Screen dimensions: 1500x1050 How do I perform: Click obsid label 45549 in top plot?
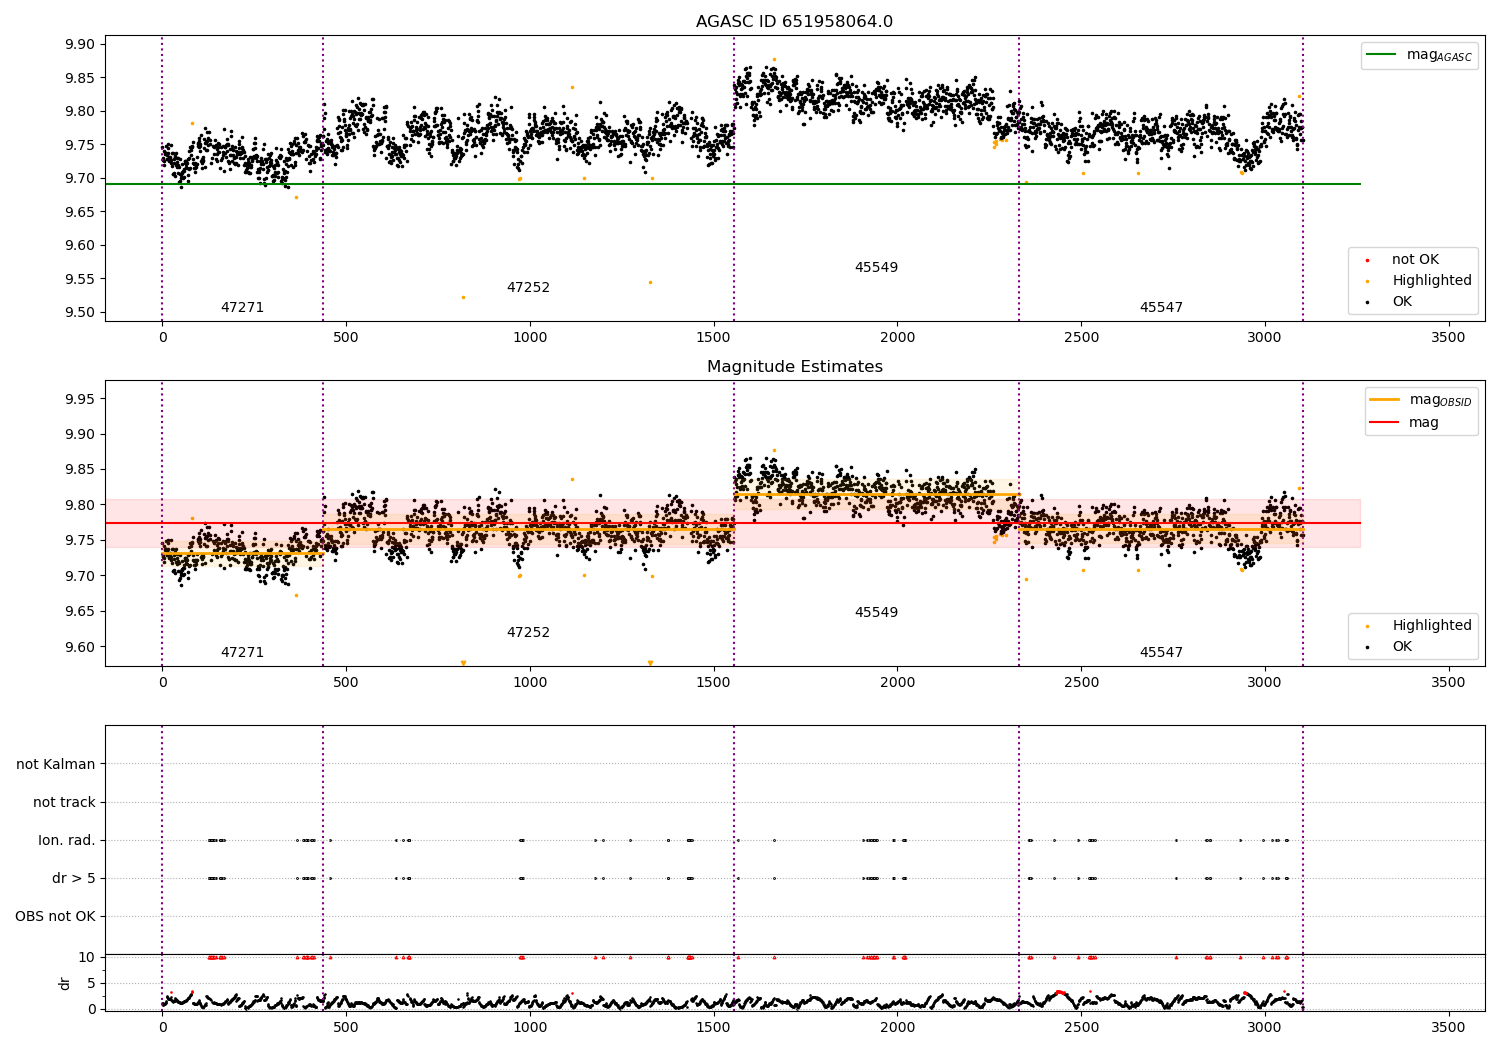876,268
